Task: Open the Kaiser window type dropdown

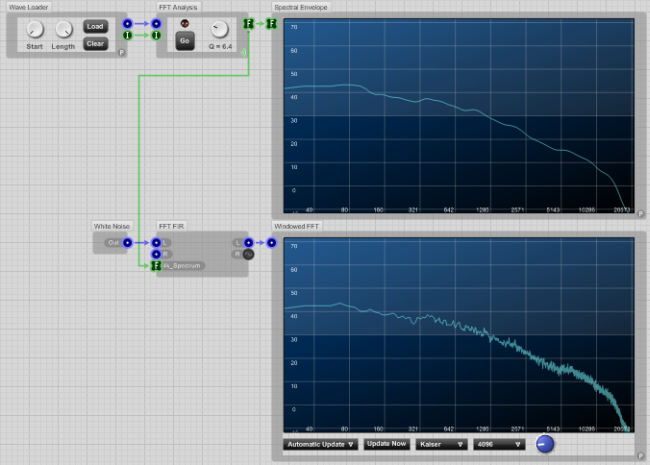Action: tap(441, 443)
